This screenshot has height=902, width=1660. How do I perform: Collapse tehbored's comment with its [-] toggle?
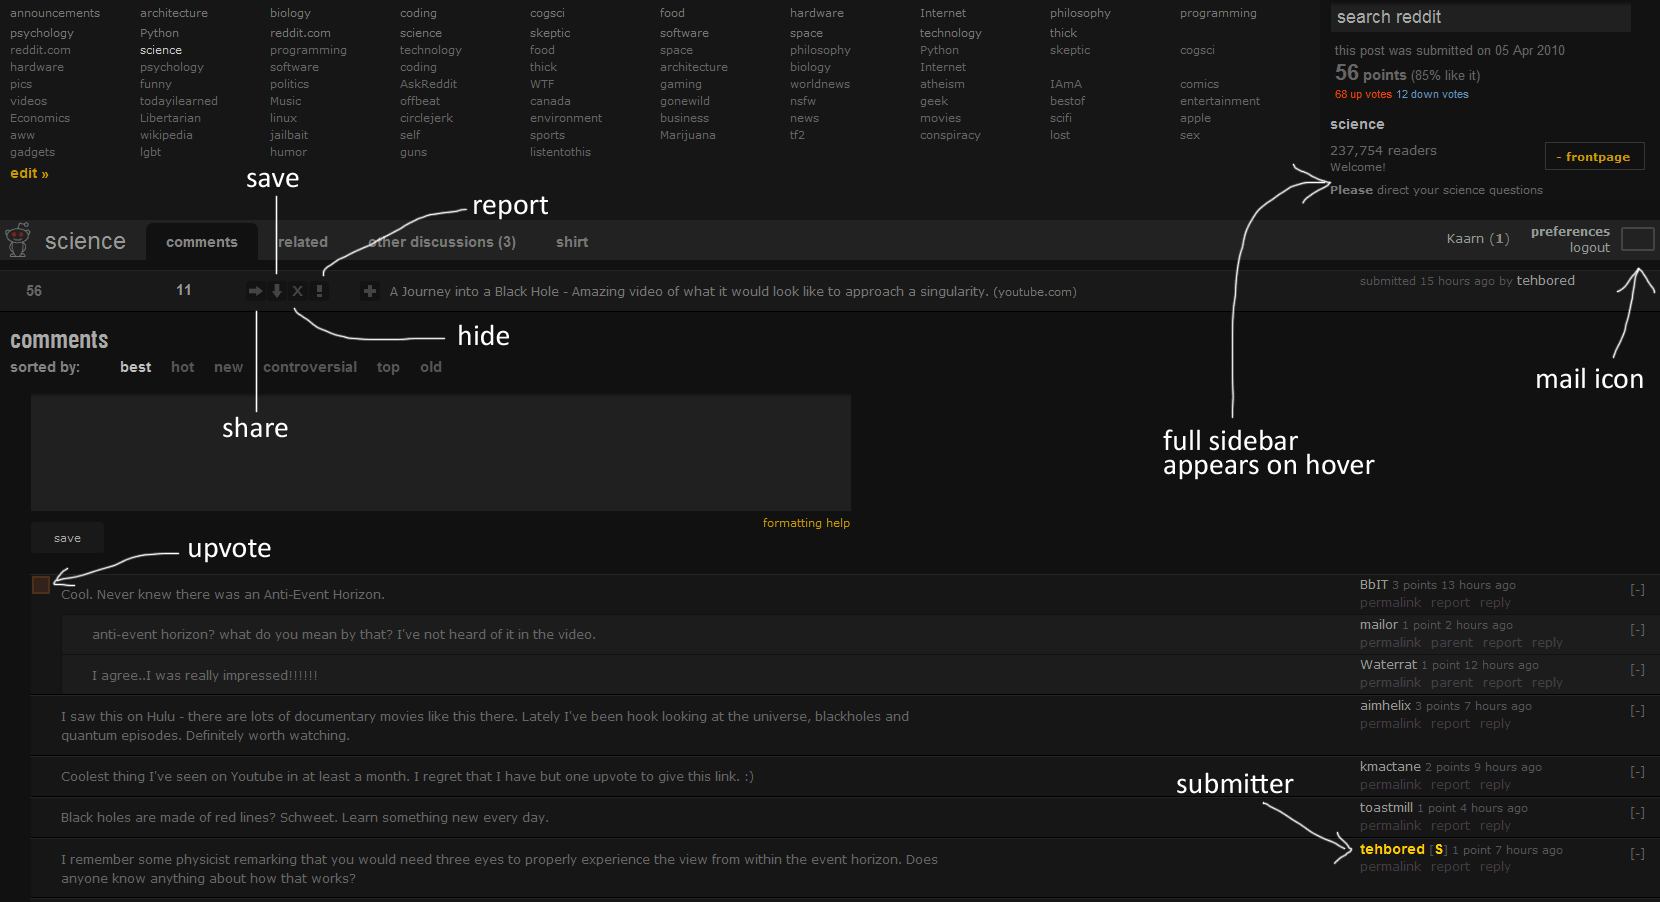coord(1637,853)
